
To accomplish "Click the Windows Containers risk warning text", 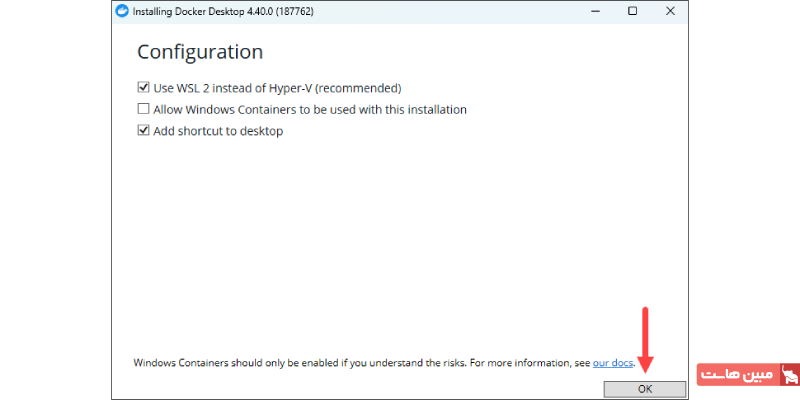I will point(360,363).
